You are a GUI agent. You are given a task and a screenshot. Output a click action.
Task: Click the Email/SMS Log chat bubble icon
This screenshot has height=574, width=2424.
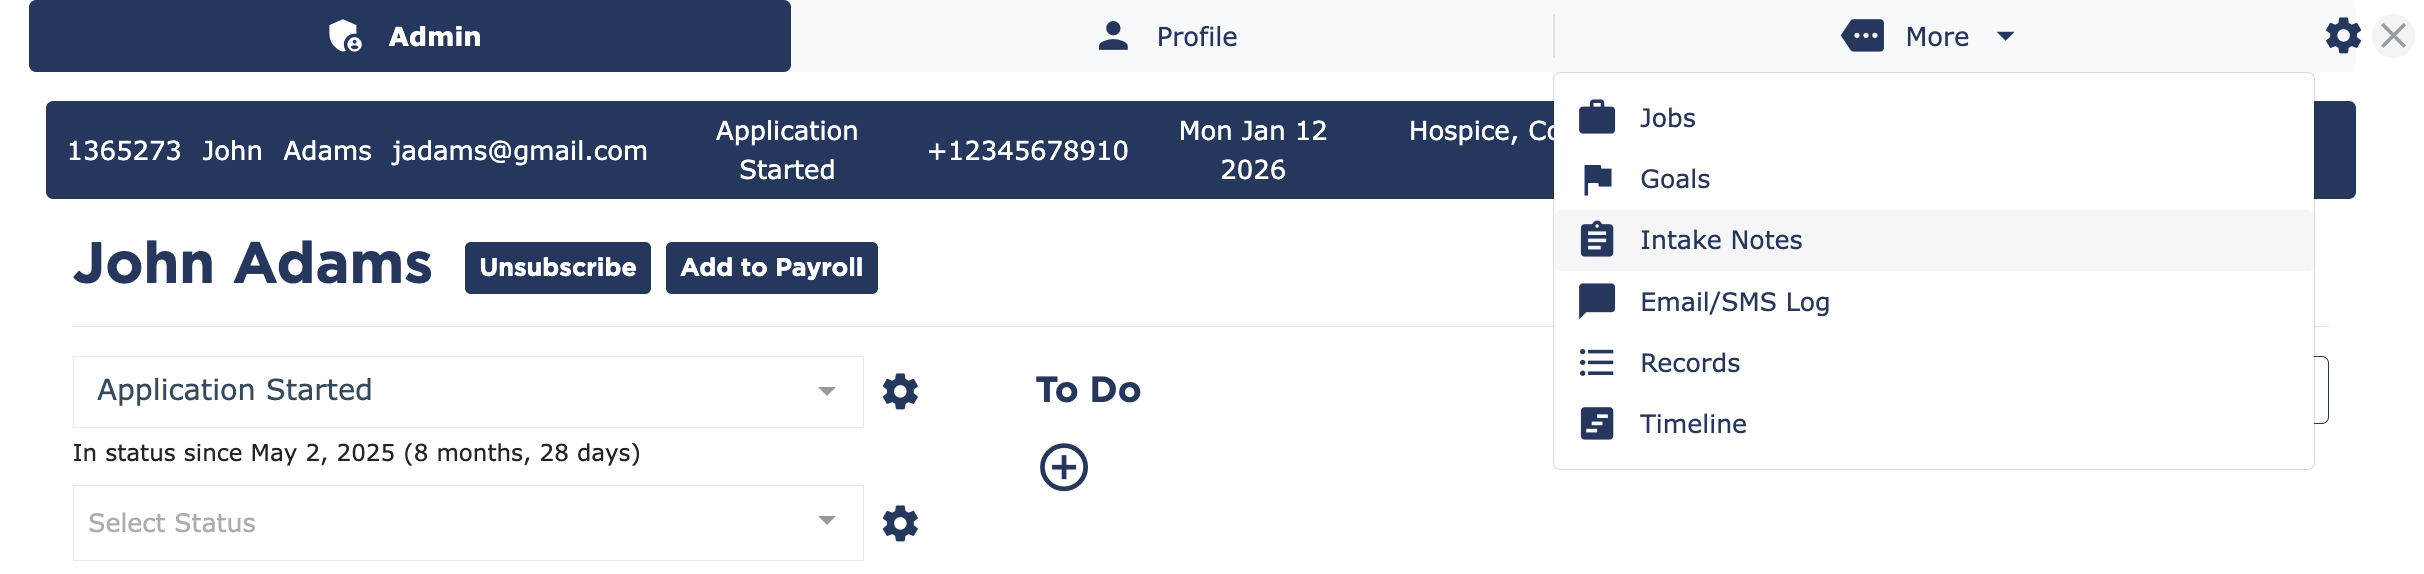[1597, 301]
